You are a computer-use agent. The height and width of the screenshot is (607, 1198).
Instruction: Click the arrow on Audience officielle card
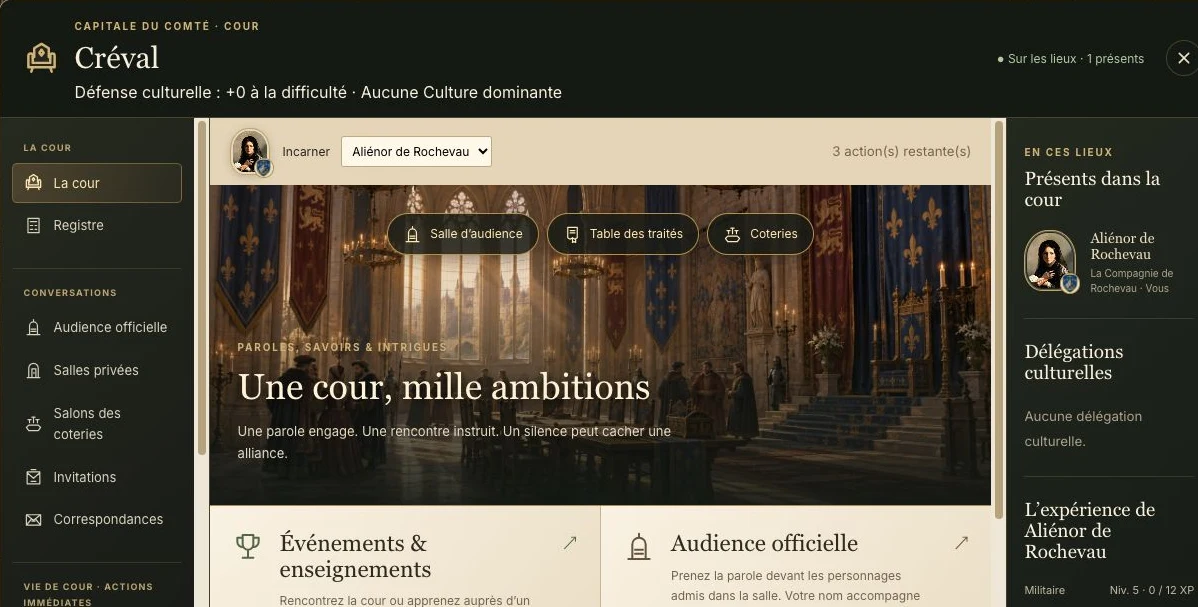pyautogui.click(x=961, y=543)
